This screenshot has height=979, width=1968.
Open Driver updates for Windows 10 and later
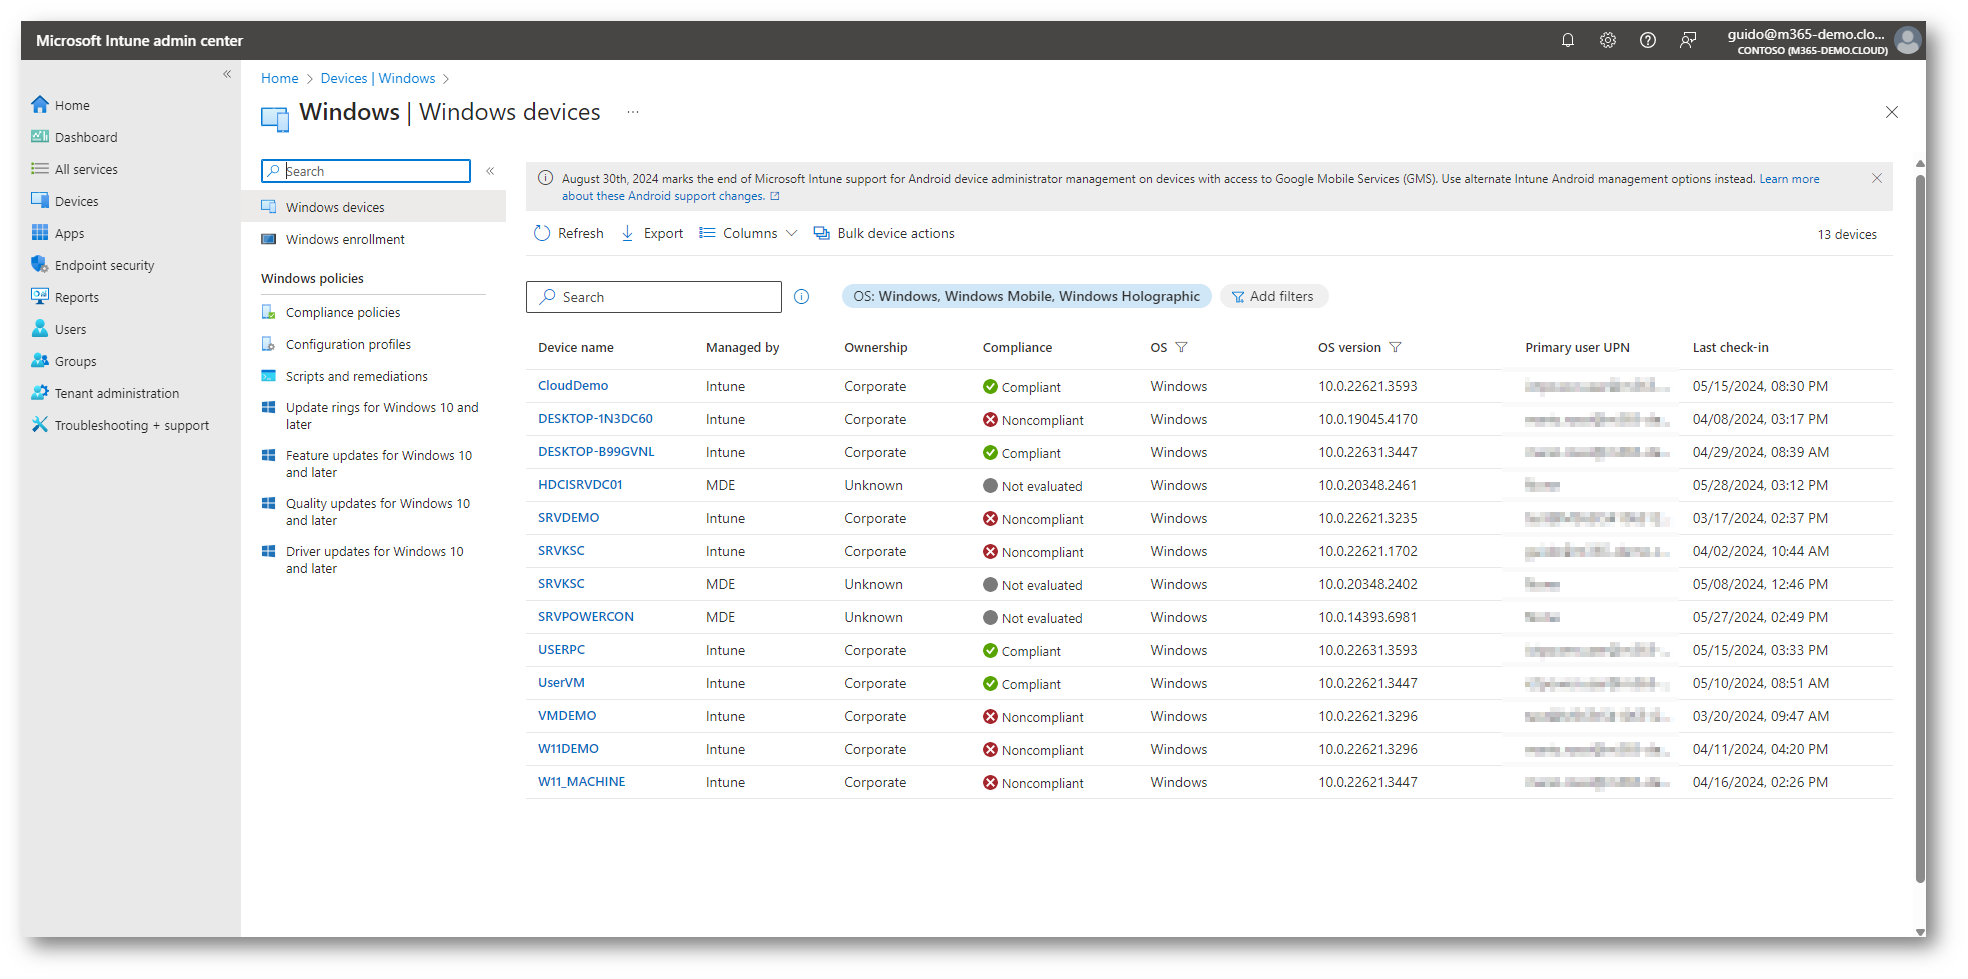click(374, 559)
